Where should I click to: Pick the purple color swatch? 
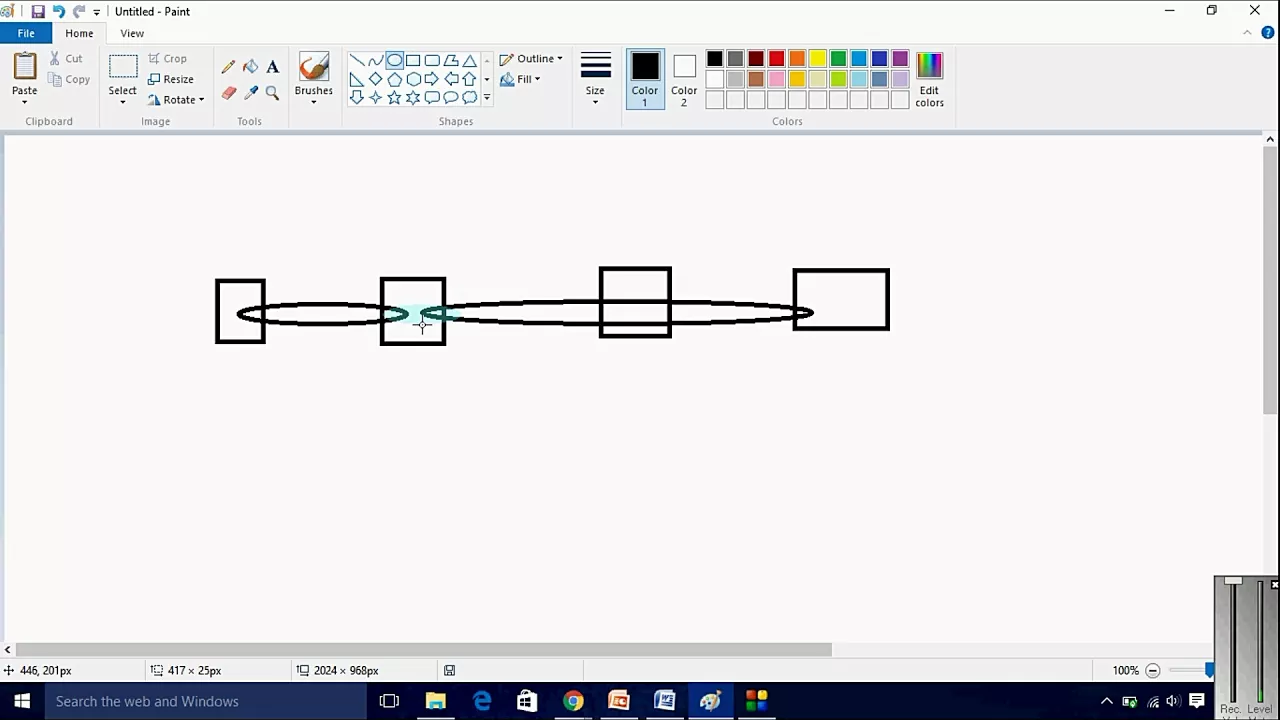tap(900, 59)
